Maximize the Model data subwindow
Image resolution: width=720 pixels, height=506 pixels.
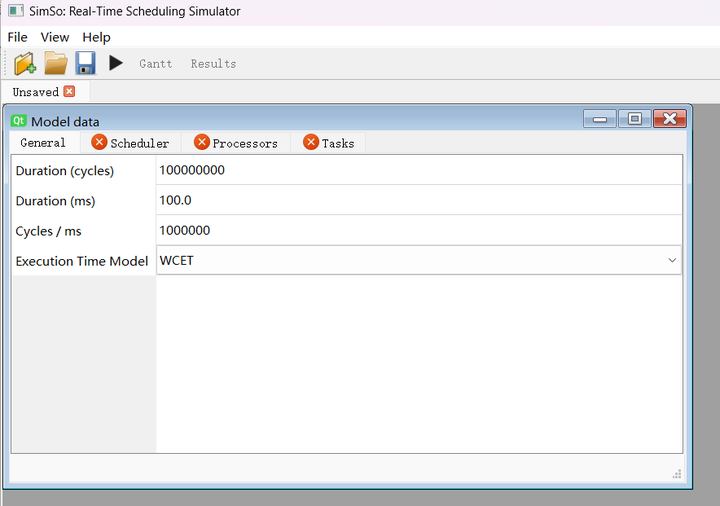tap(635, 119)
